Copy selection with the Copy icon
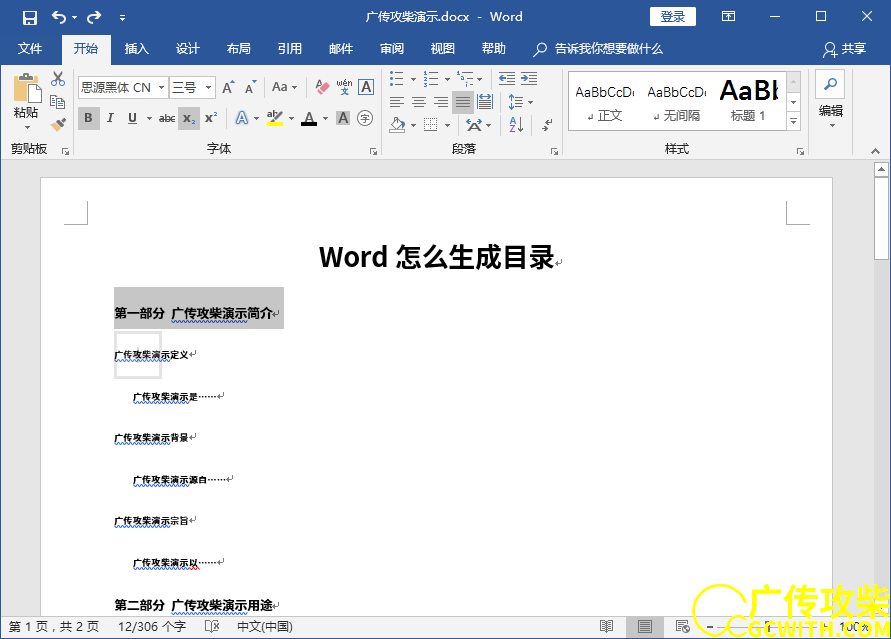891x639 pixels. (x=57, y=102)
